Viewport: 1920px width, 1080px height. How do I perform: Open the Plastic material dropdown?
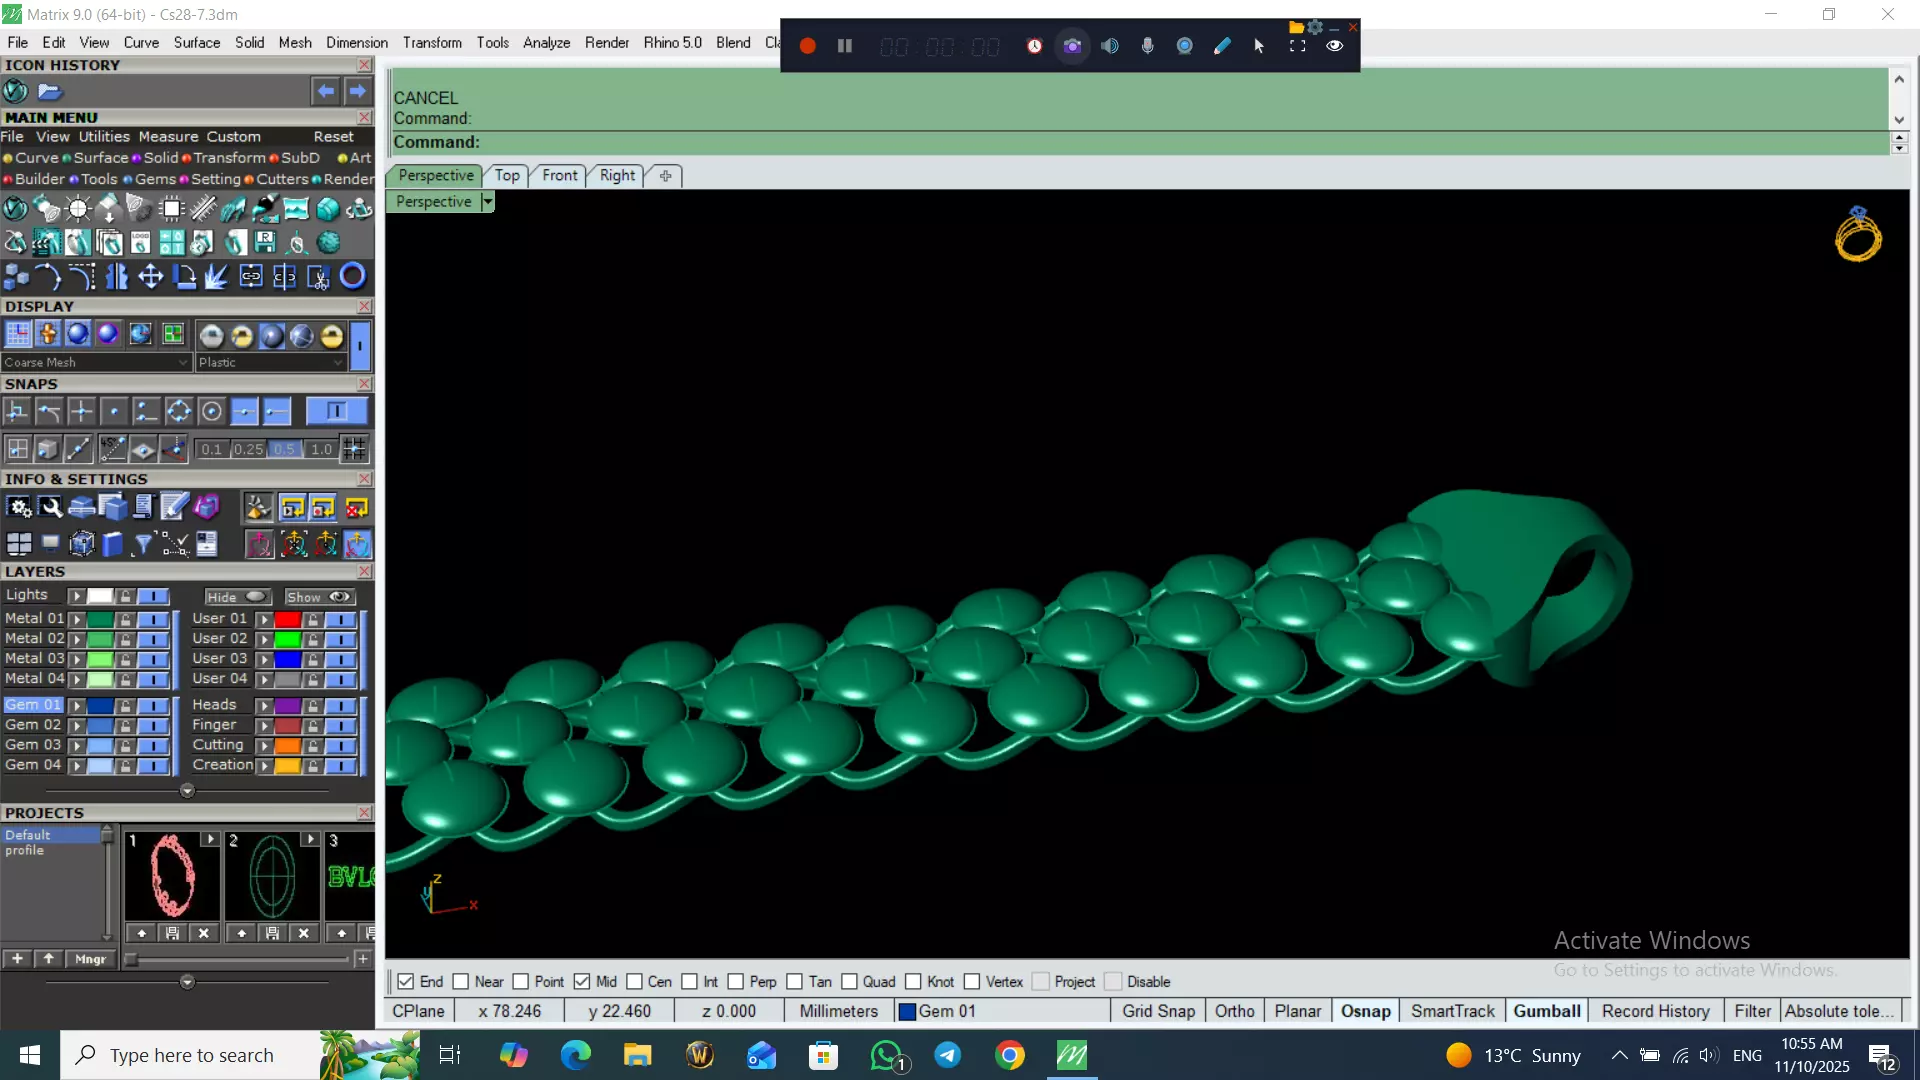(270, 362)
